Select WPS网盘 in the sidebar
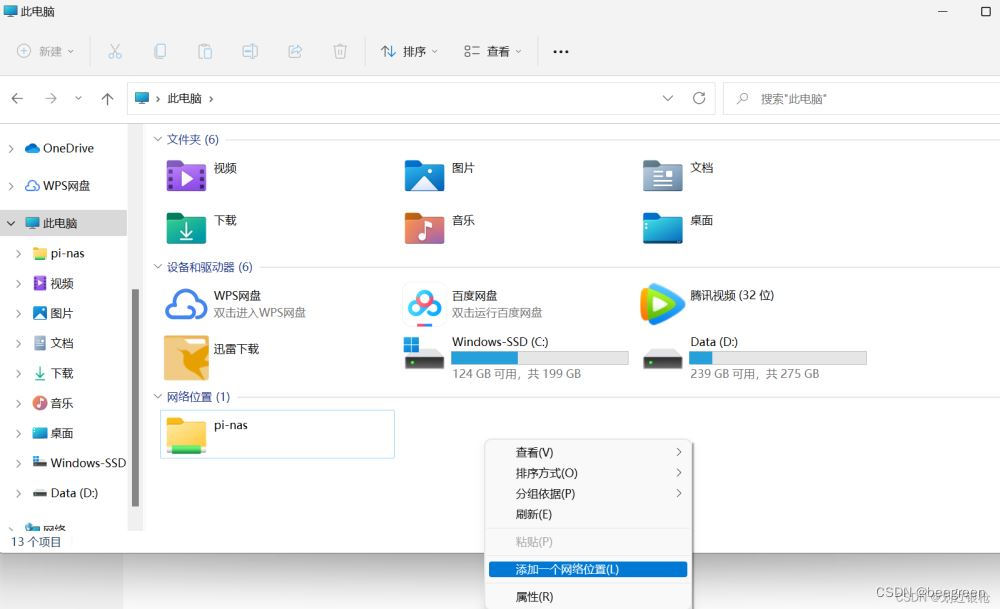The width and height of the screenshot is (1000, 609). point(66,186)
